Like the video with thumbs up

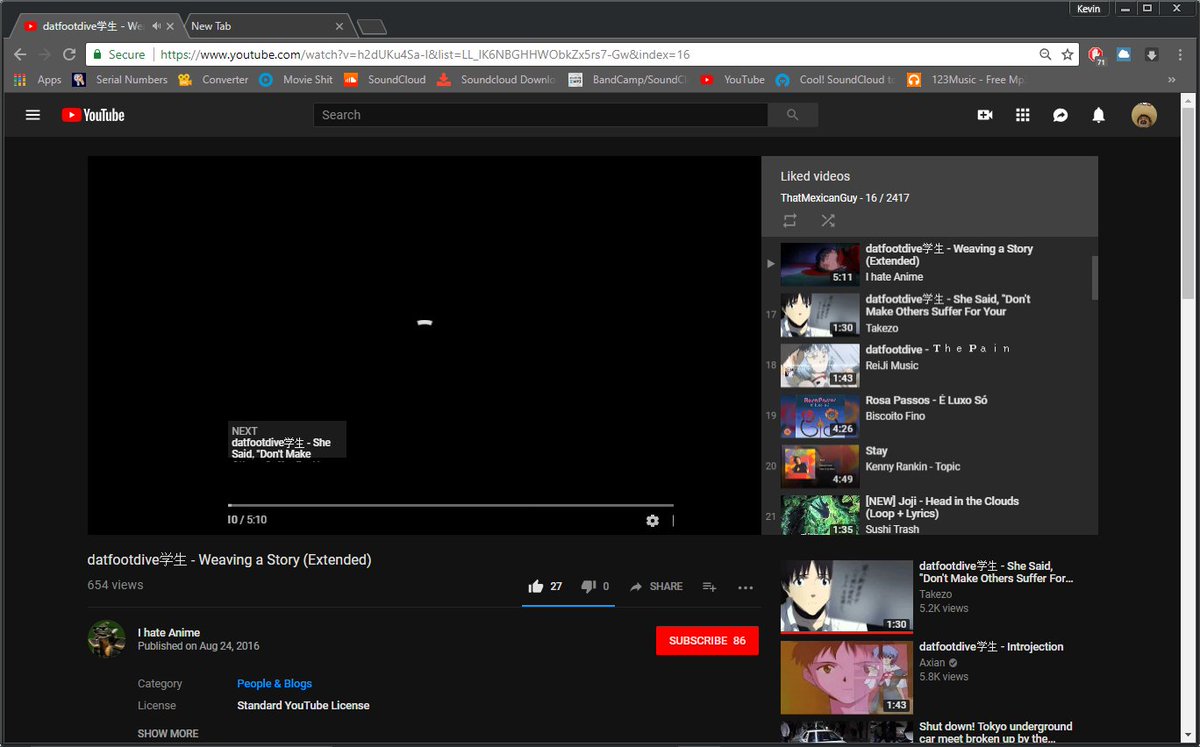(544, 587)
